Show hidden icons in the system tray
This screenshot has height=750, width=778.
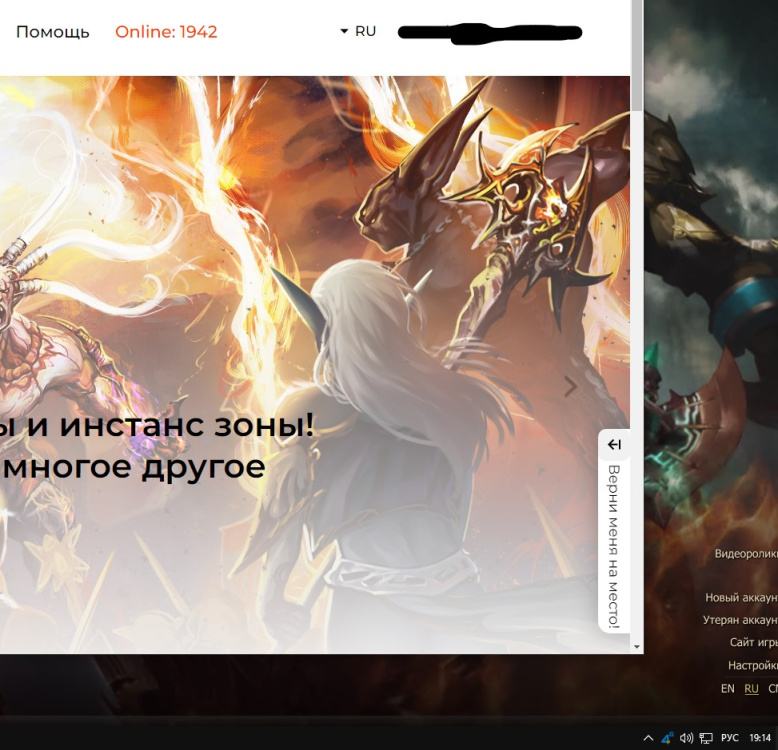tap(648, 739)
